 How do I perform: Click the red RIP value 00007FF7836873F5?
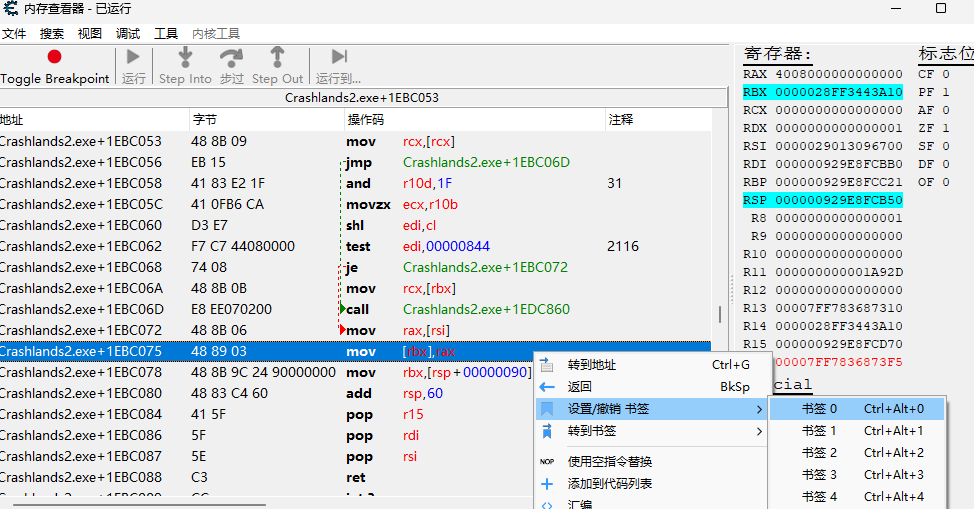pos(839,362)
